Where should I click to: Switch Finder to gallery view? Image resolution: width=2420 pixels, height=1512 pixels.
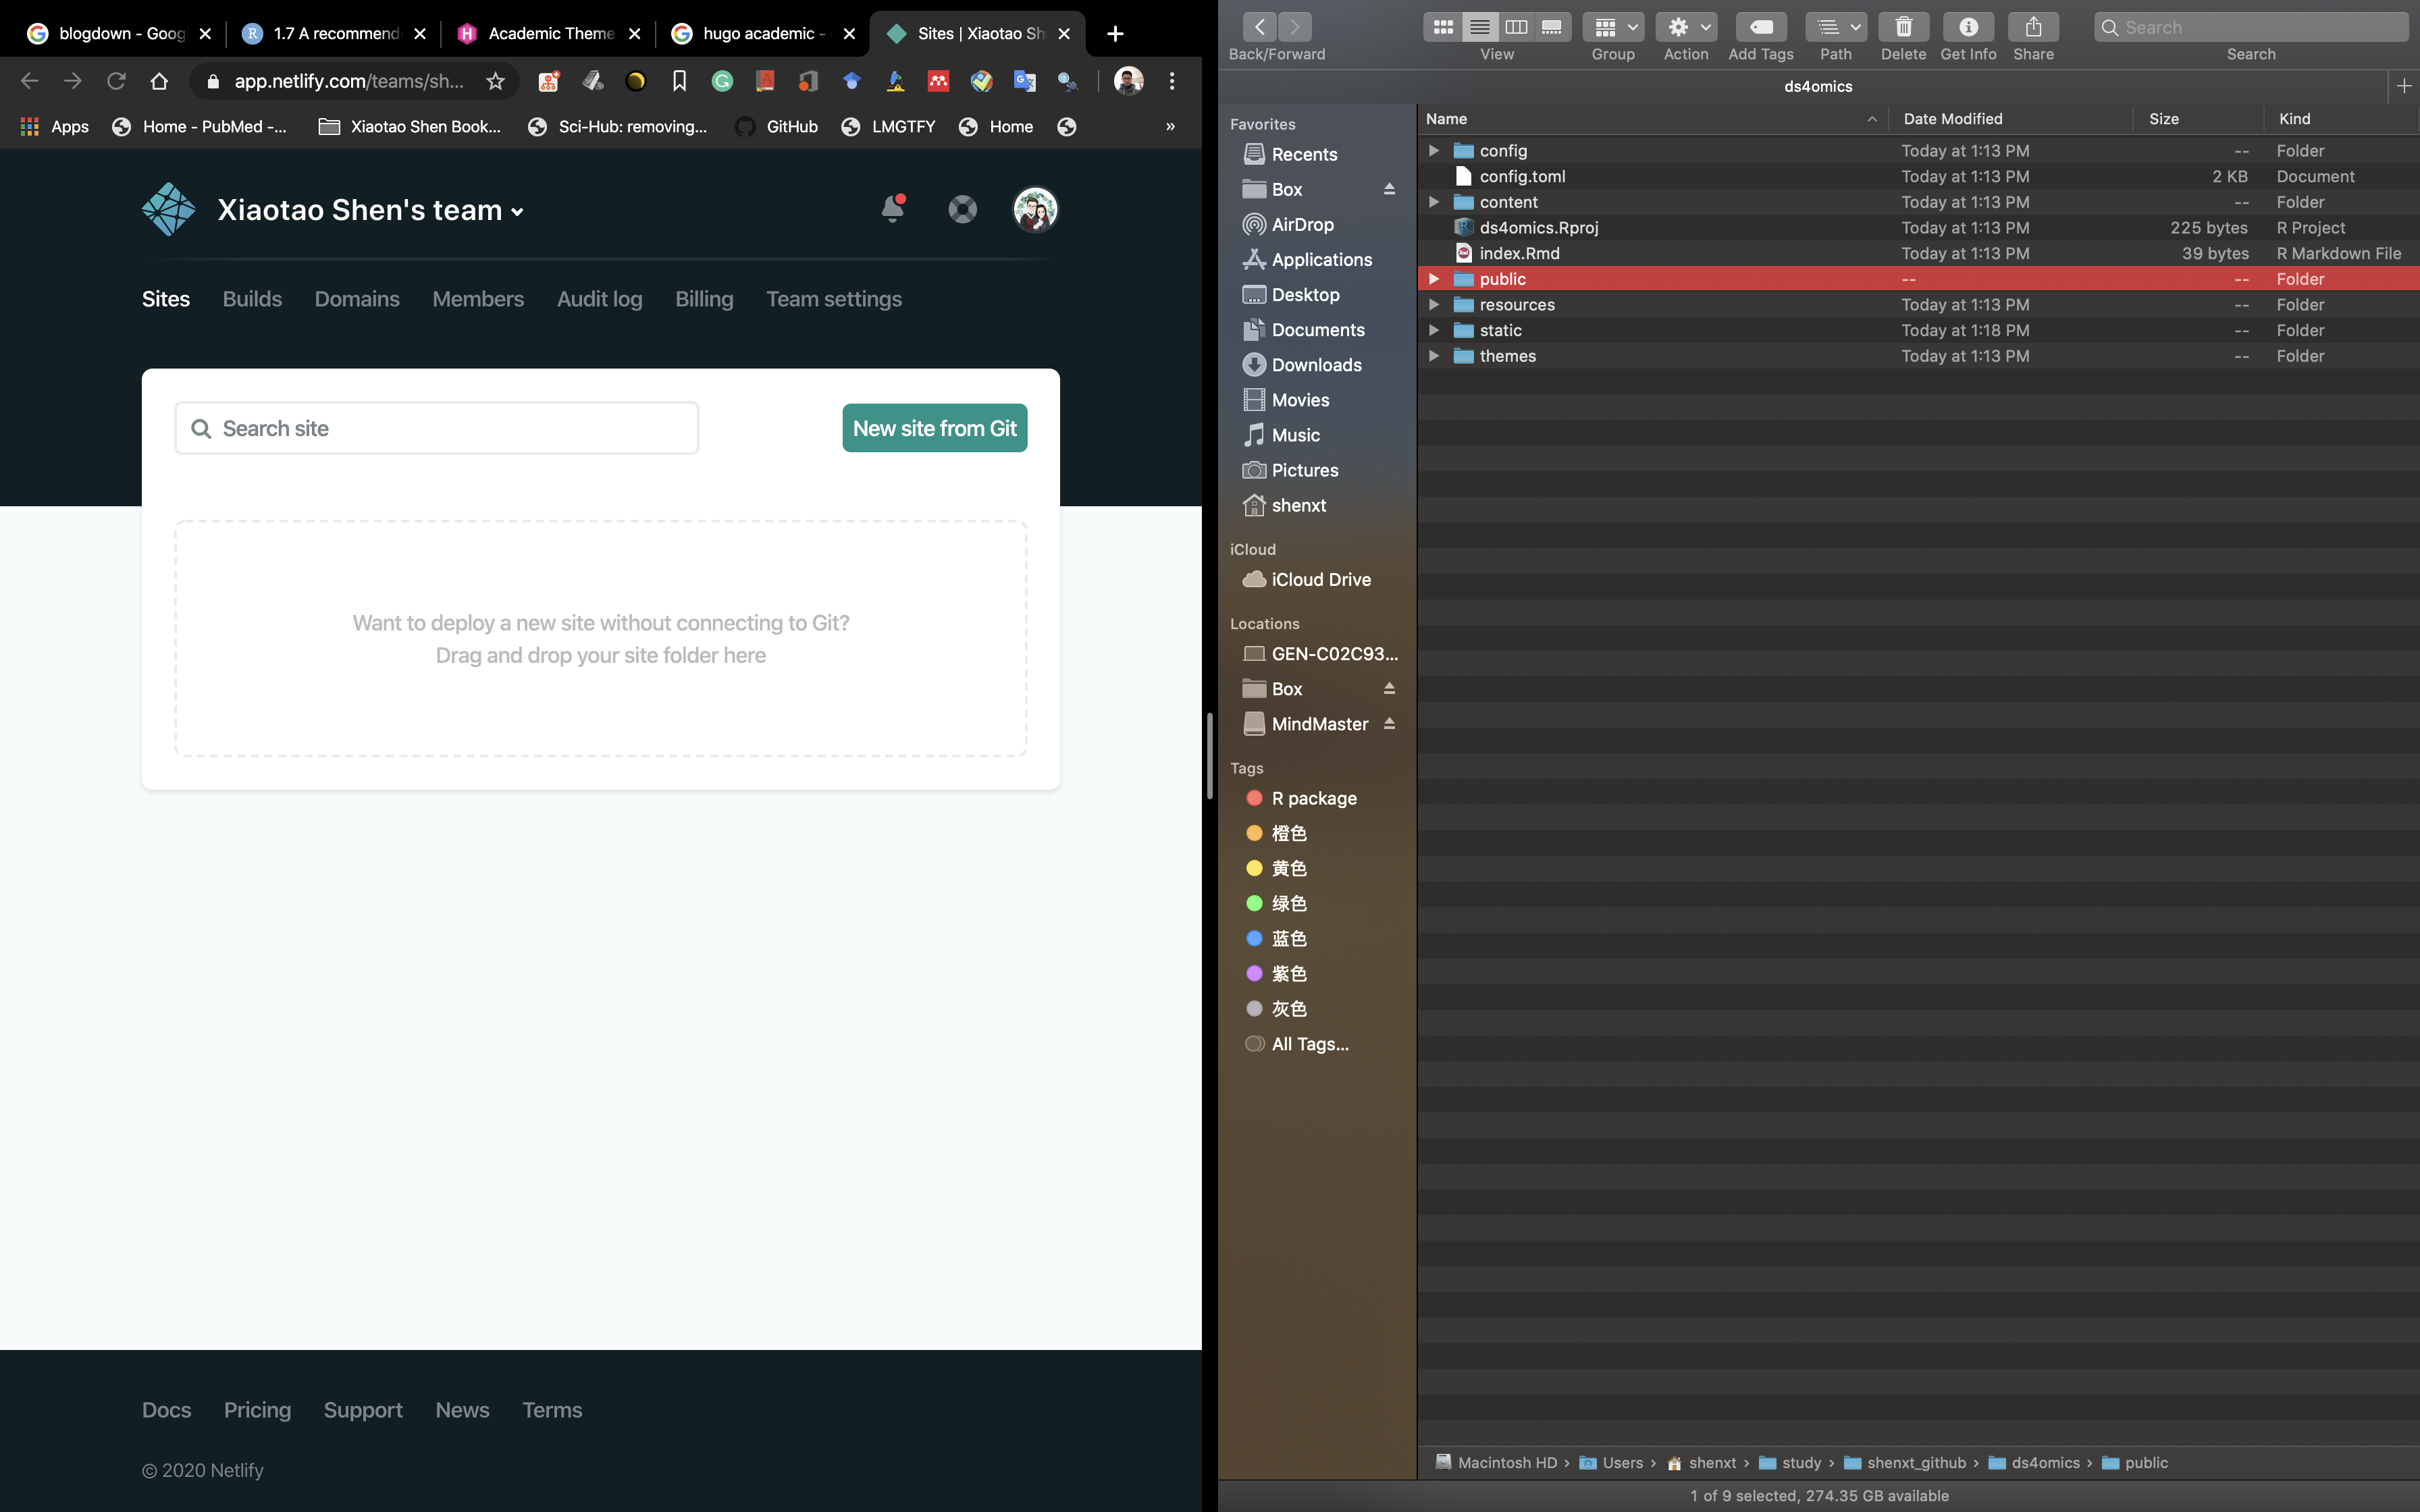[x=1551, y=27]
